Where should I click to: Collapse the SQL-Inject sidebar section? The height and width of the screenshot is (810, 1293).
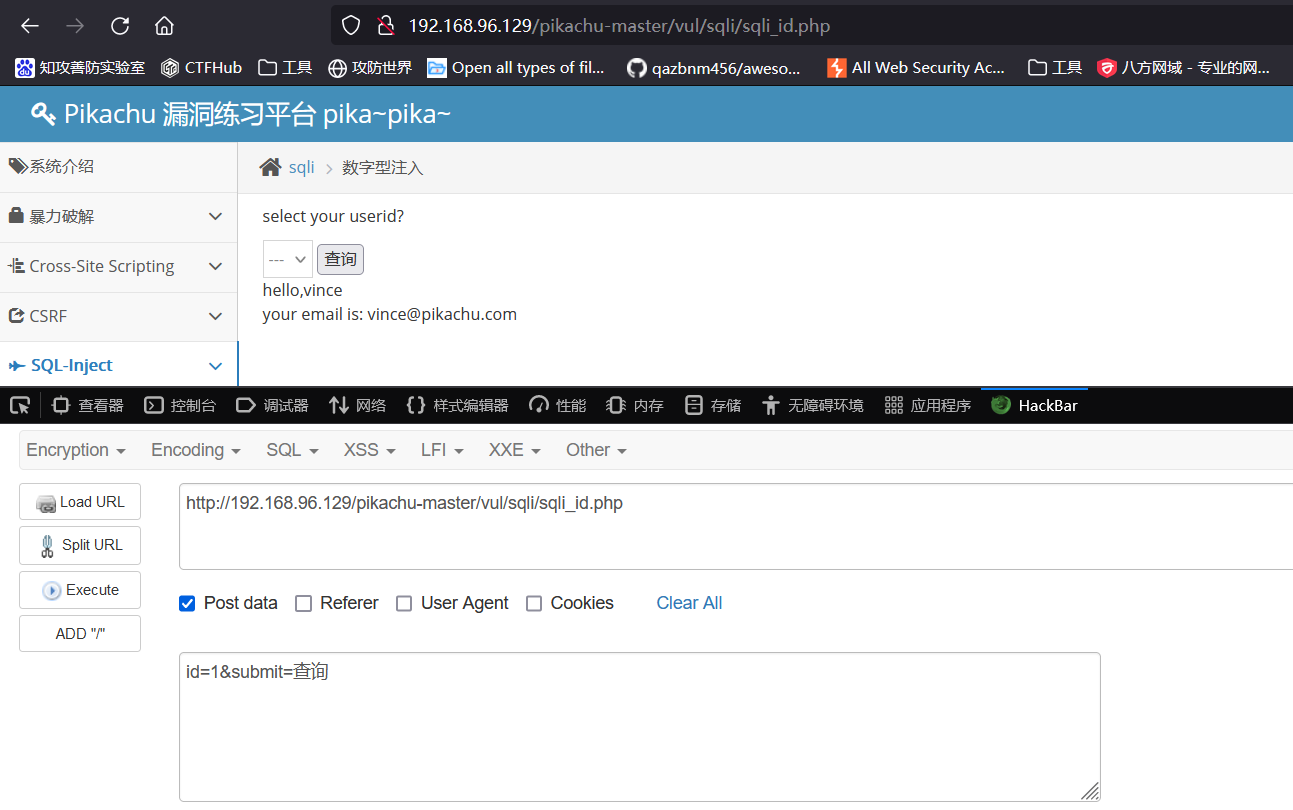(x=119, y=366)
